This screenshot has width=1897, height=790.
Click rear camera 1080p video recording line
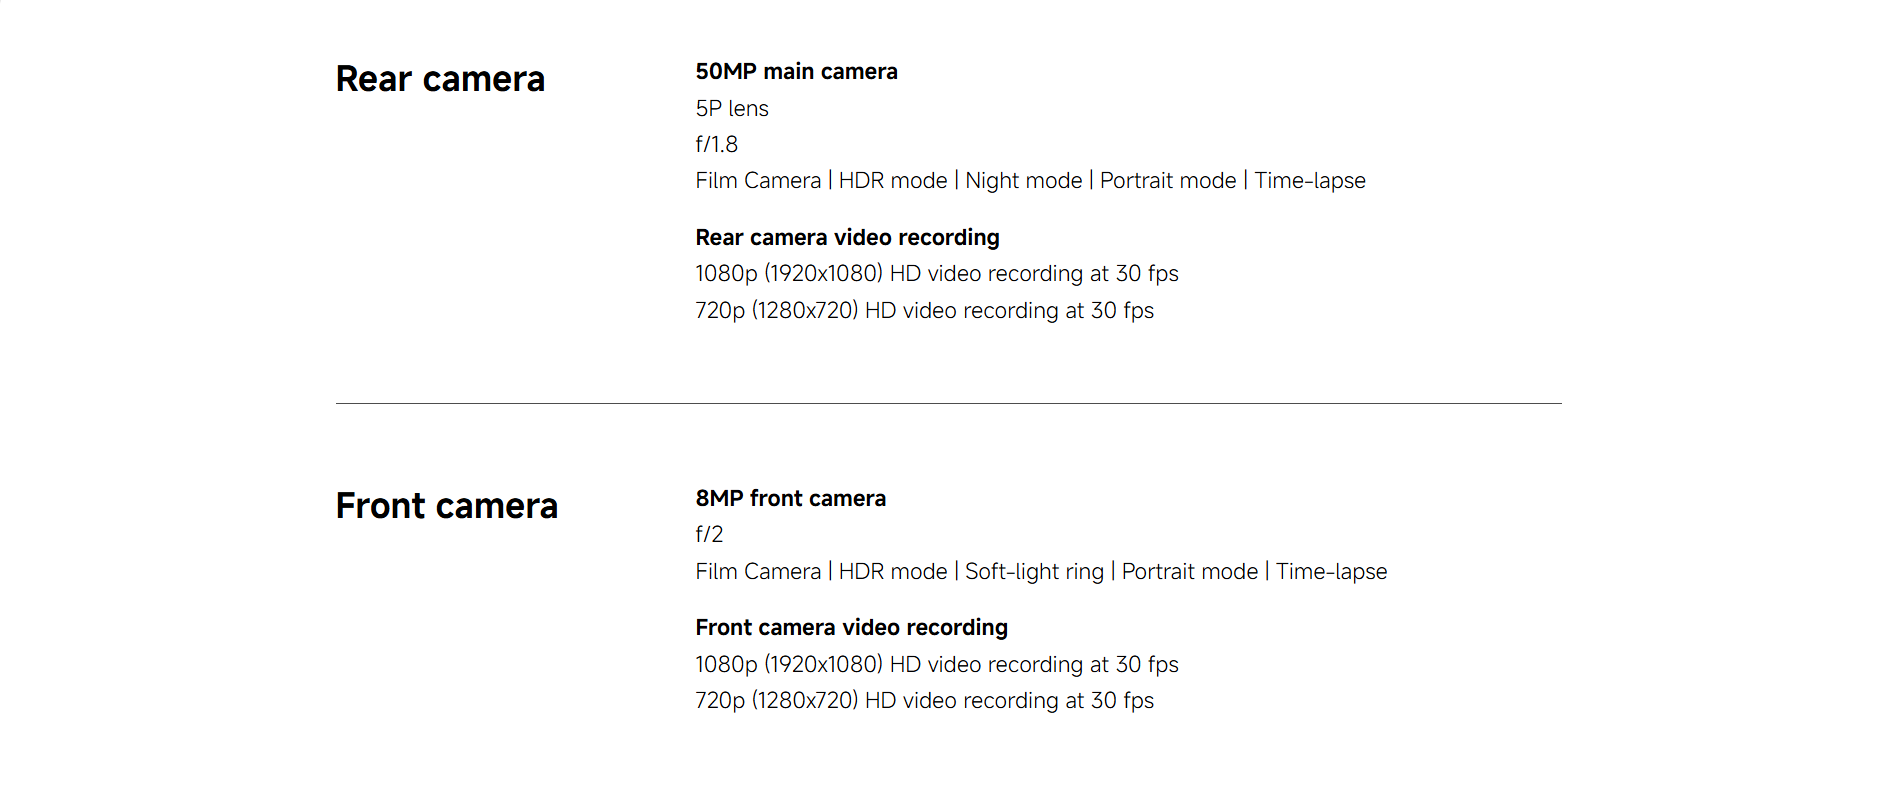(936, 274)
